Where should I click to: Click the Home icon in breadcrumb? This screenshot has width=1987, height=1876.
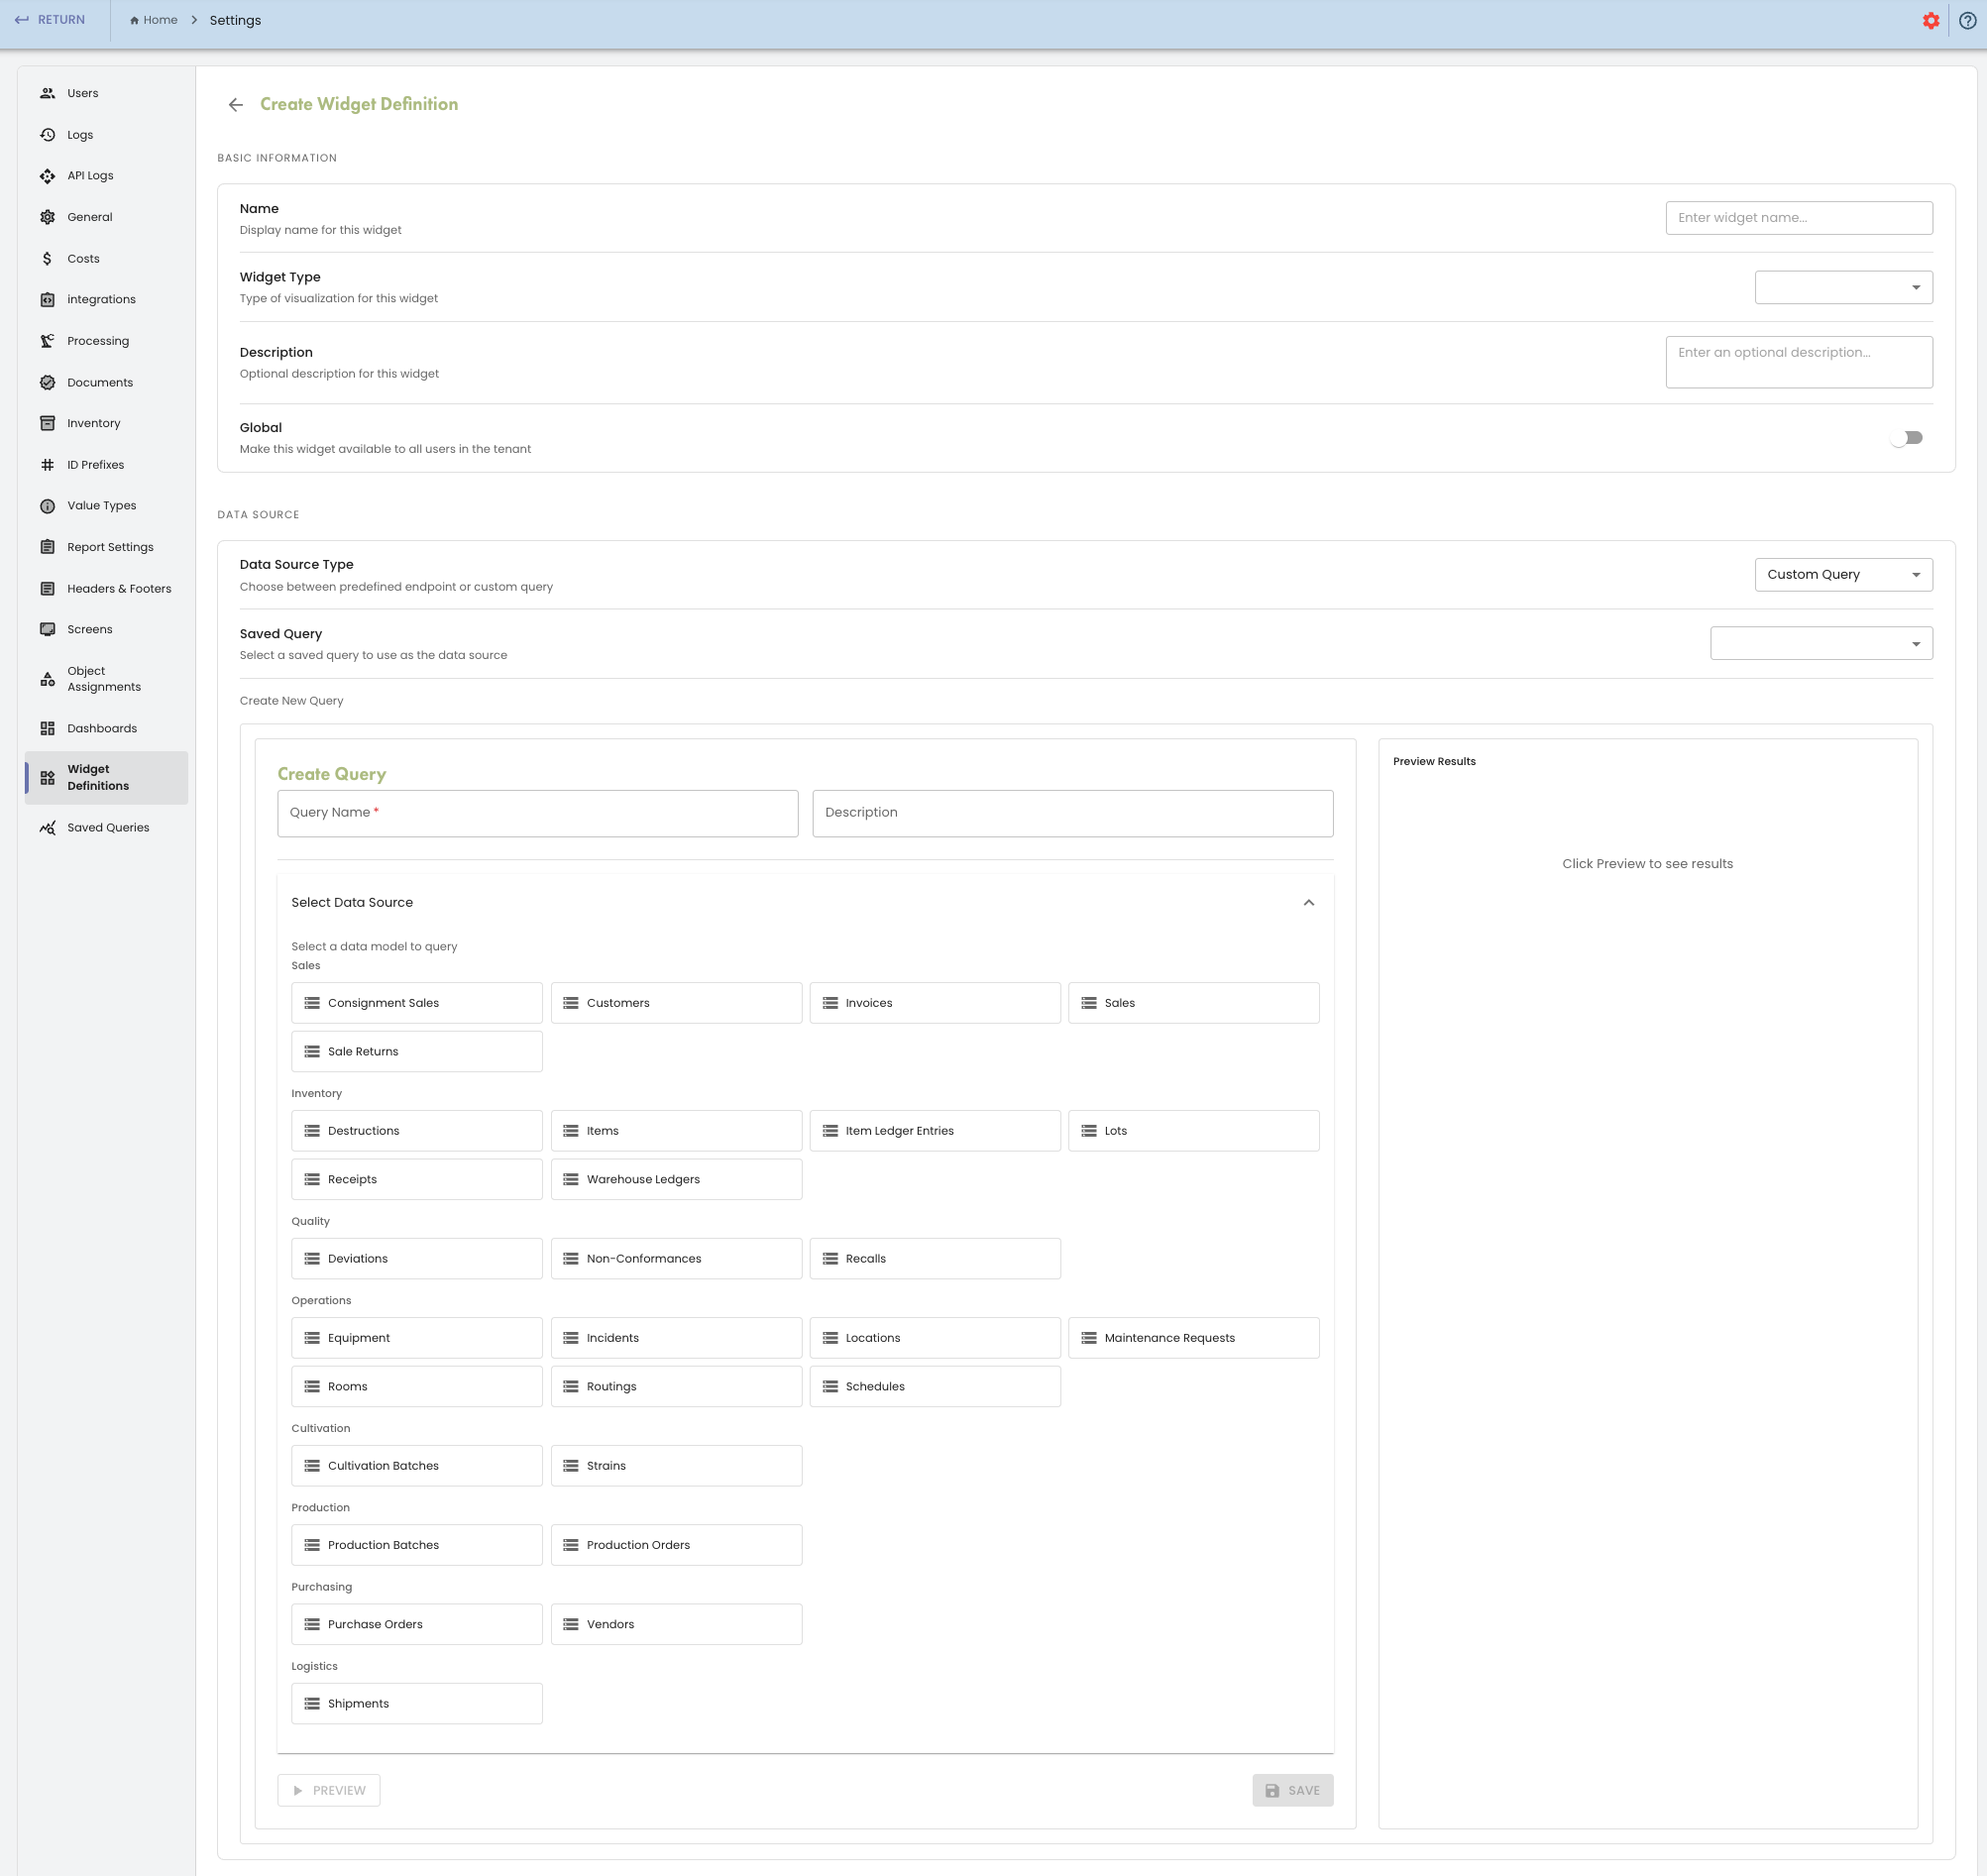[134, 21]
